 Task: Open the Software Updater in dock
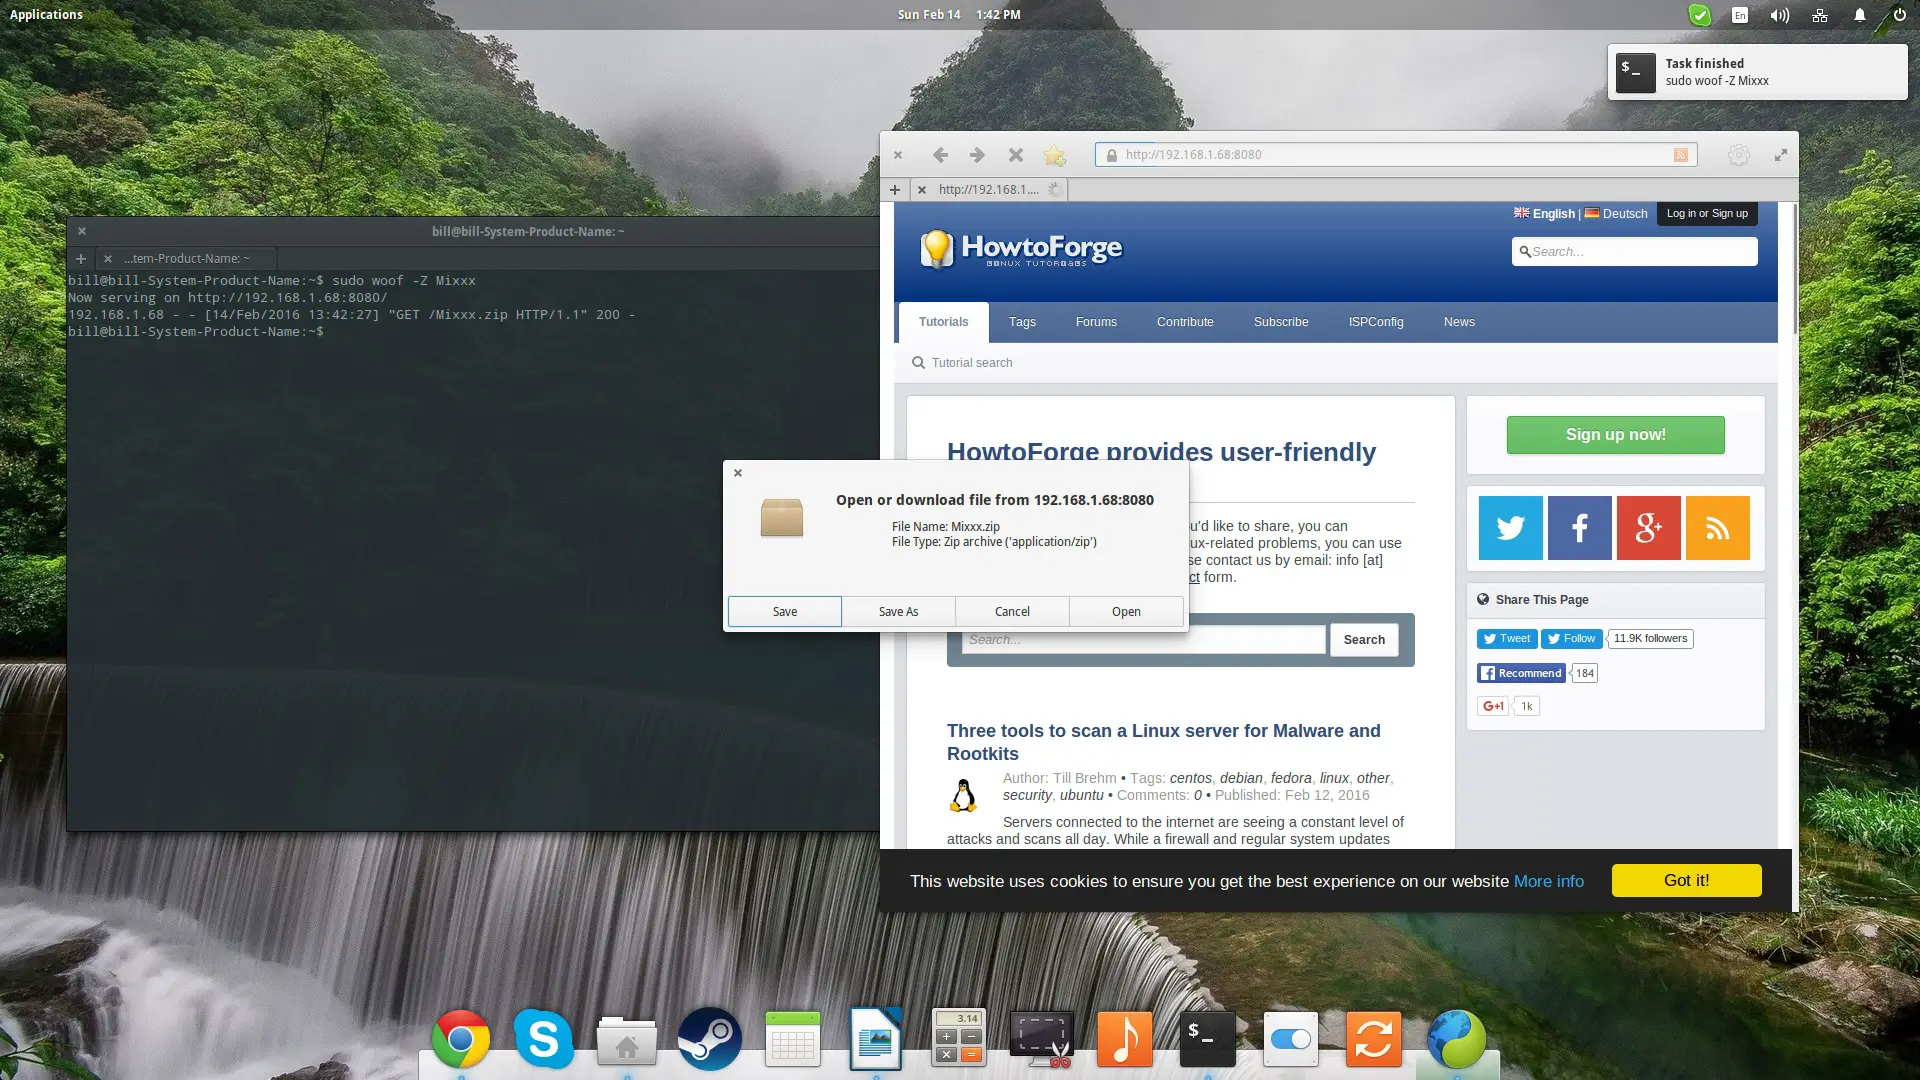1374,1039
